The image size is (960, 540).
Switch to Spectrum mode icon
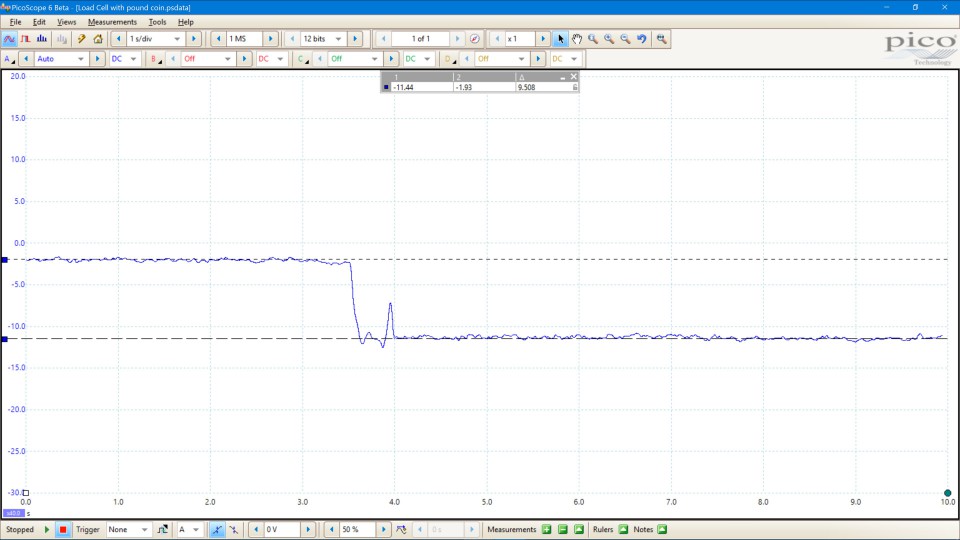click(42, 39)
